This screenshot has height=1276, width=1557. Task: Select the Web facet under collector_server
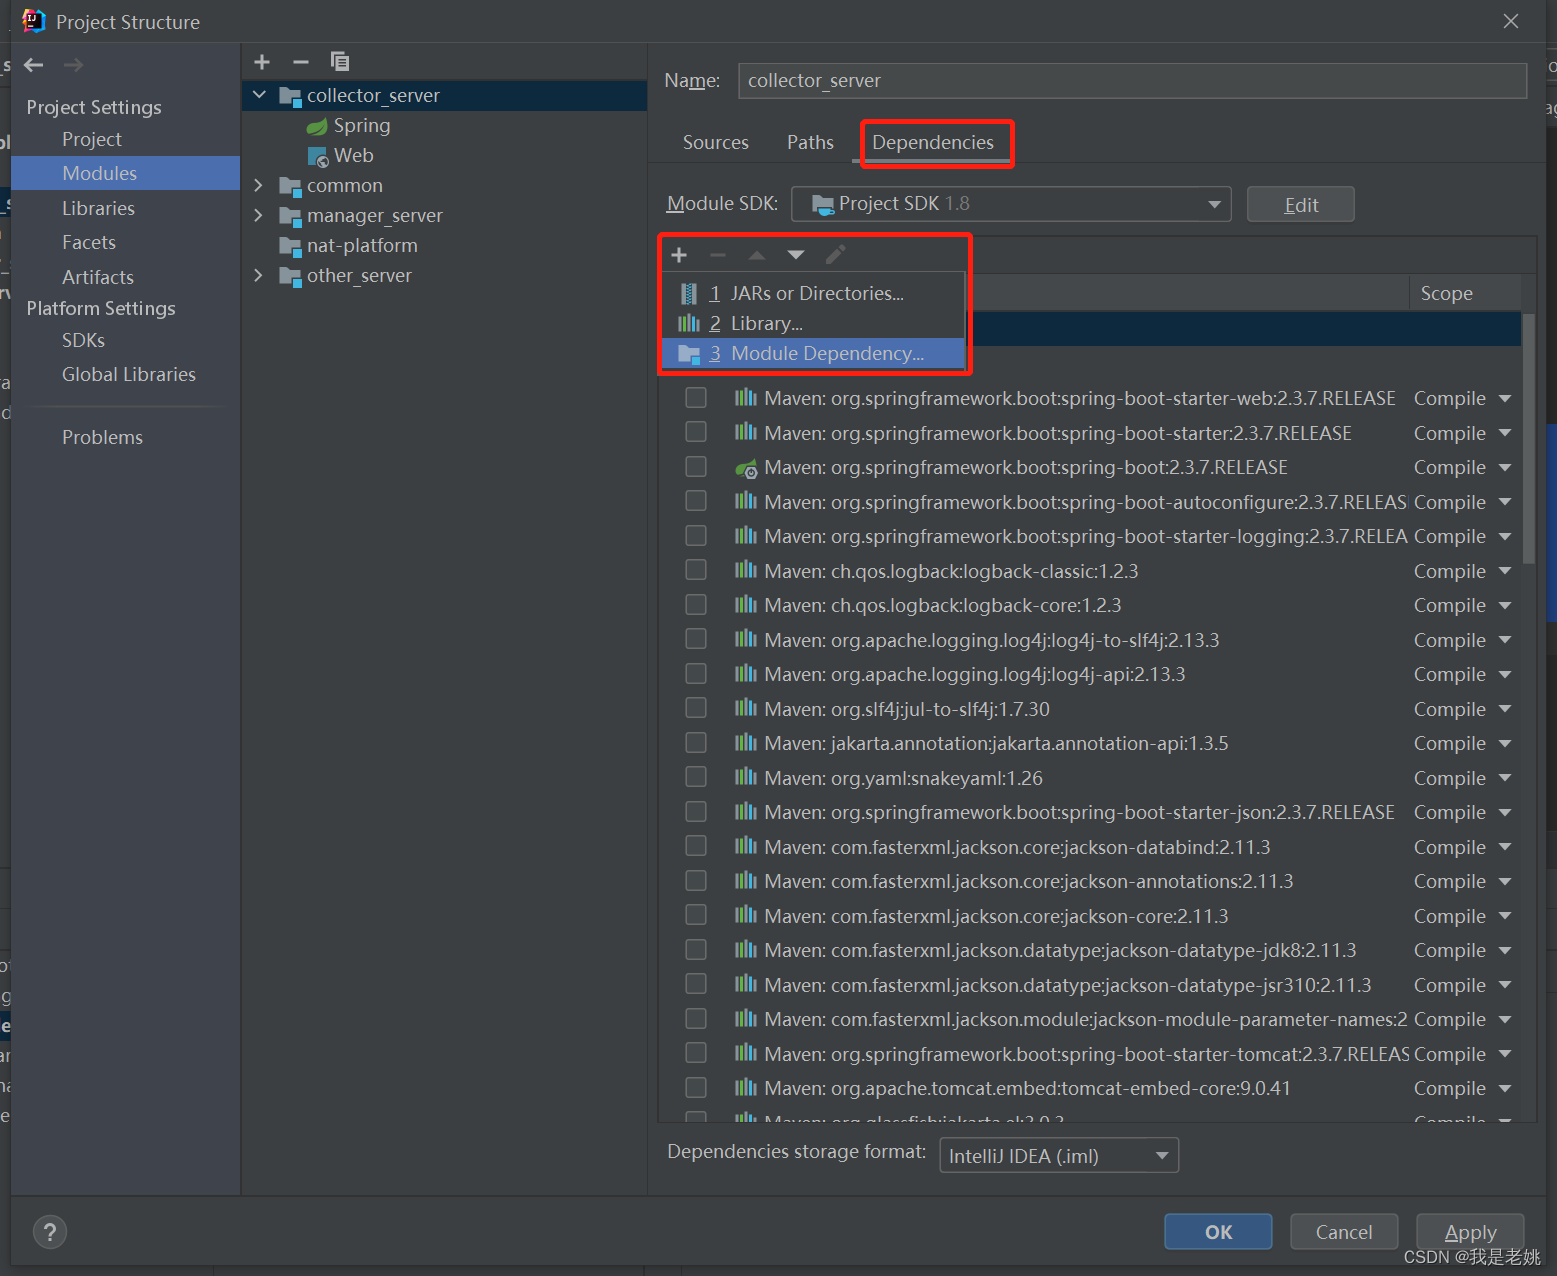[x=340, y=156]
